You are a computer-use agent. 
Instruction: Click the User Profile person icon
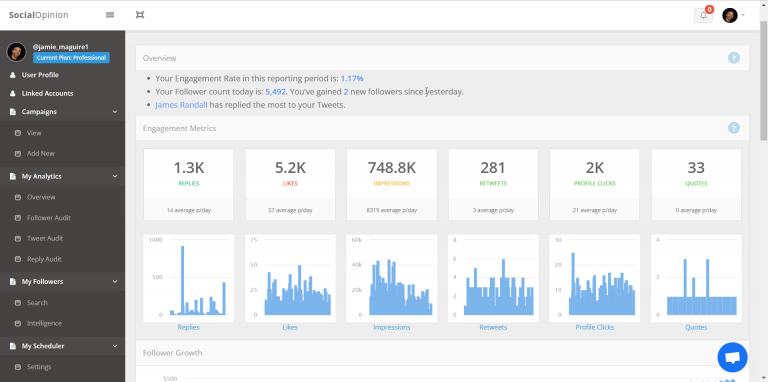[13, 75]
